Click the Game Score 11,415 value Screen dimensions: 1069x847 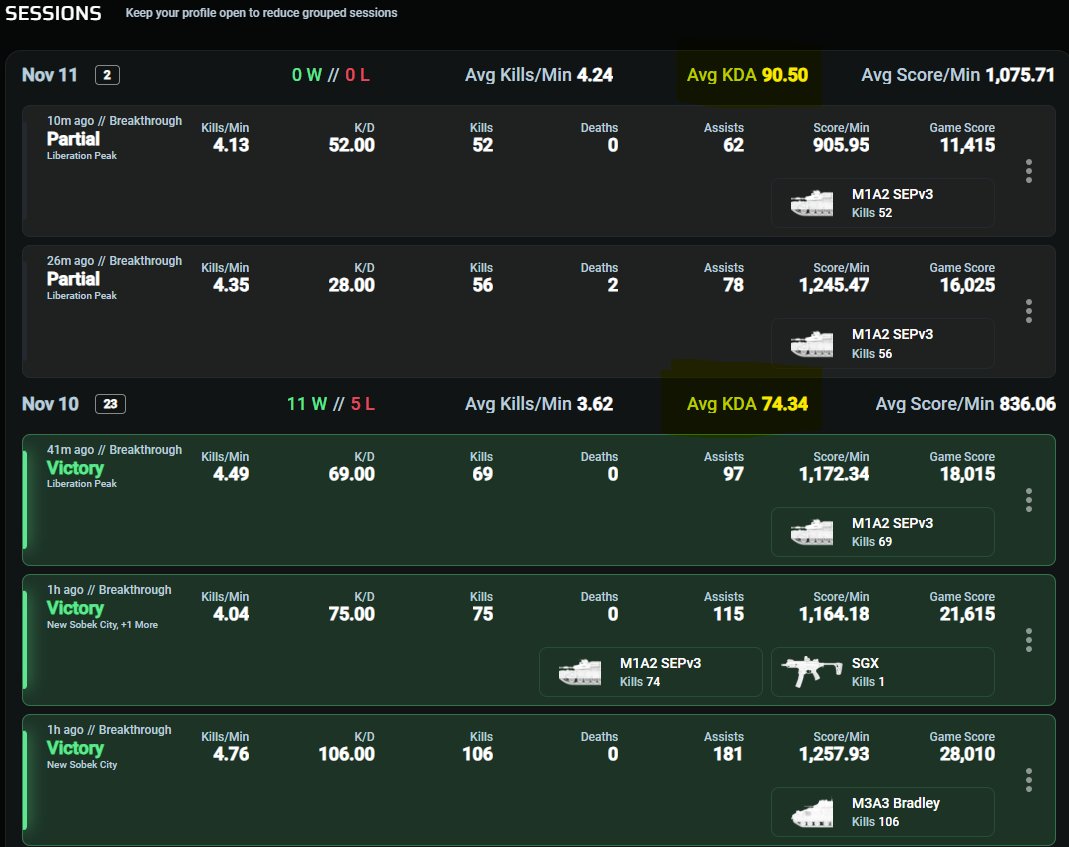pos(967,145)
